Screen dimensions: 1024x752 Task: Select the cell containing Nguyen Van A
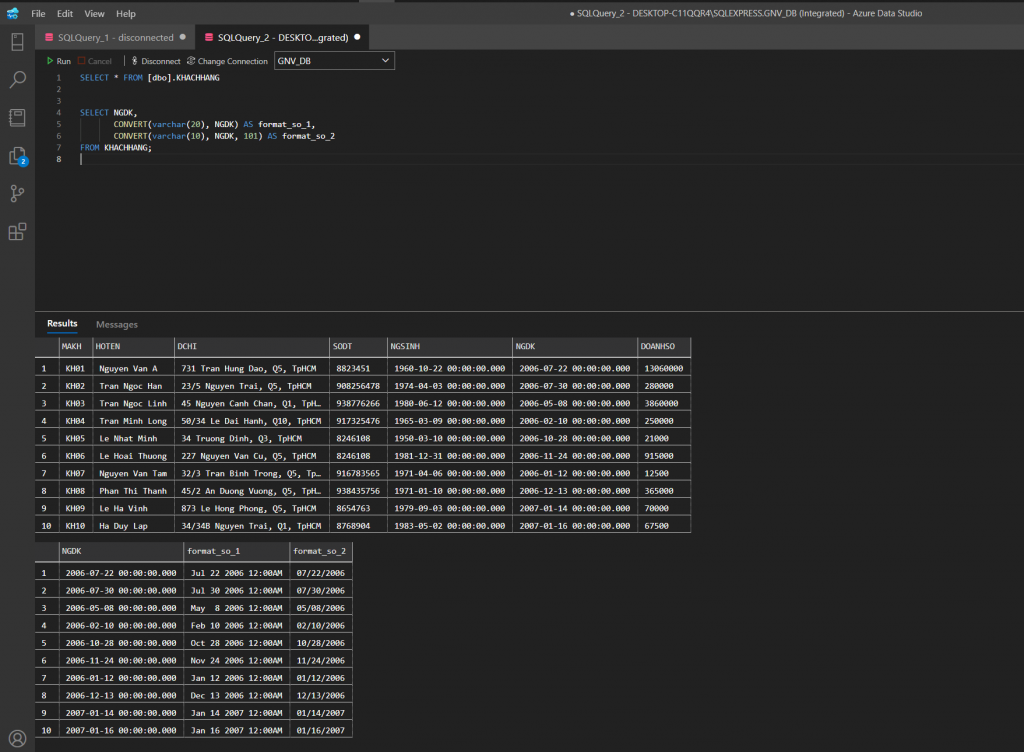pyautogui.click(x=128, y=369)
